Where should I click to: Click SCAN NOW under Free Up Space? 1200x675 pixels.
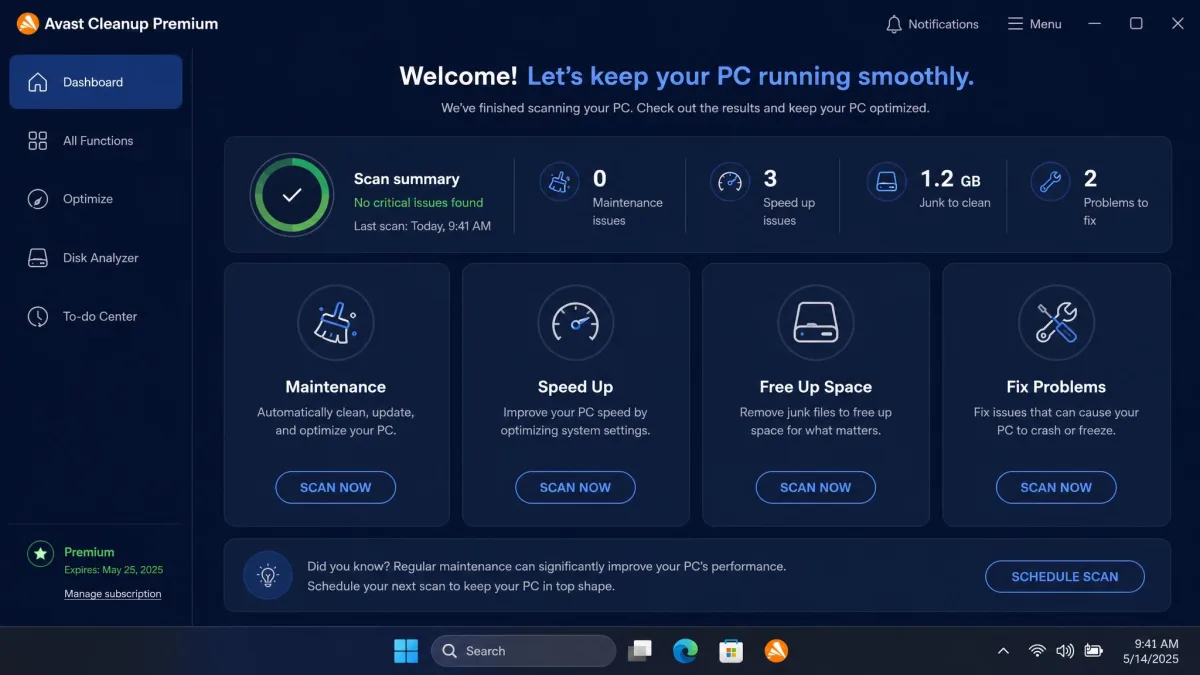click(816, 487)
